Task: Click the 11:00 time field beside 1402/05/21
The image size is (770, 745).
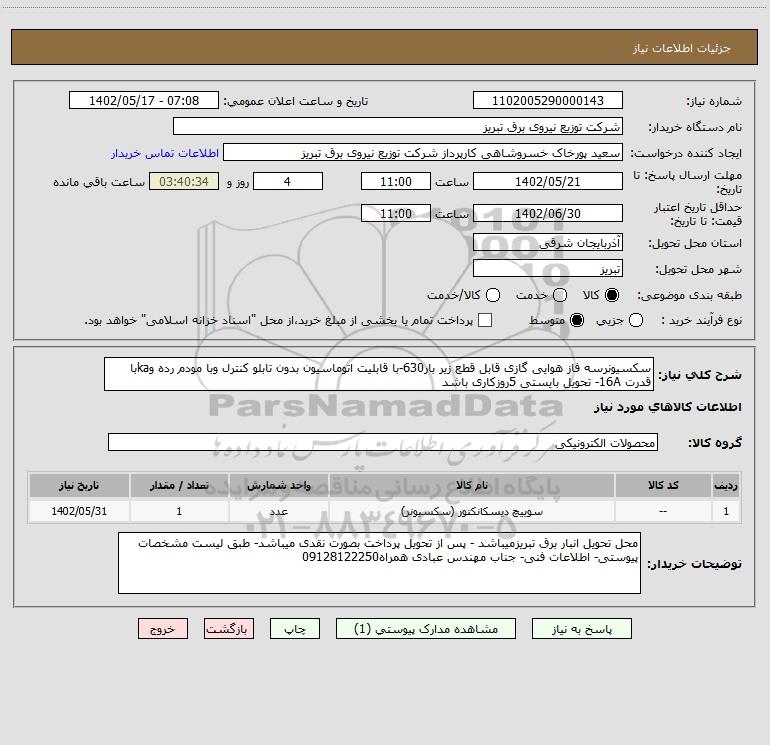Action: (x=396, y=181)
